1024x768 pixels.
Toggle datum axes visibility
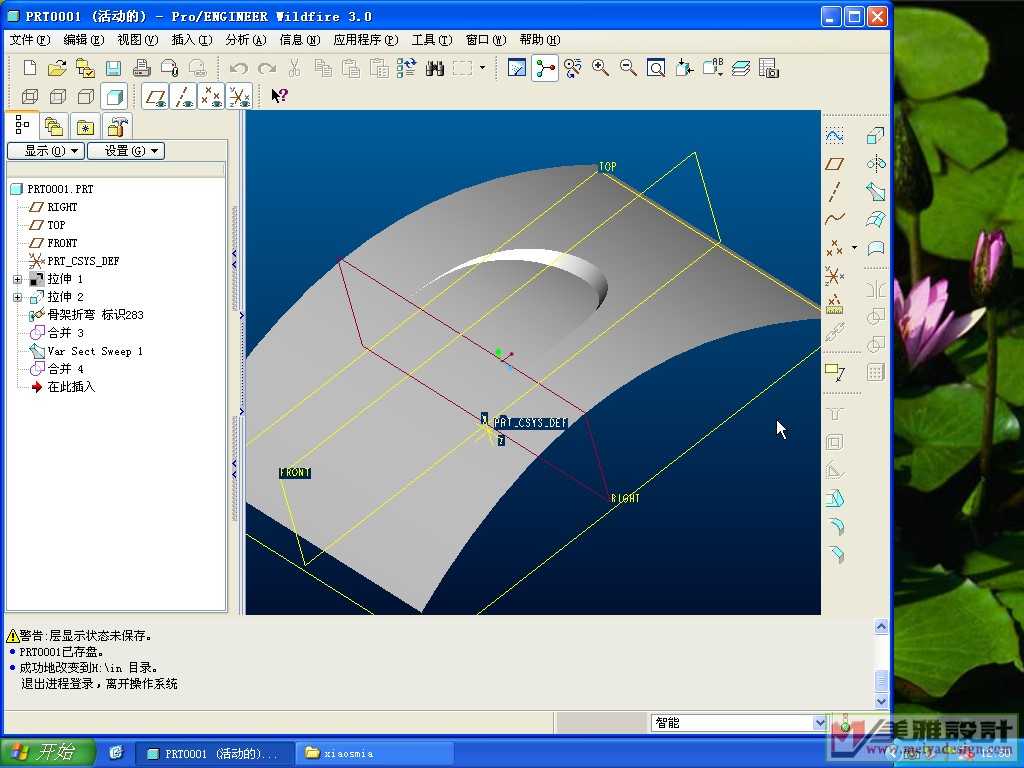pyautogui.click(x=184, y=97)
